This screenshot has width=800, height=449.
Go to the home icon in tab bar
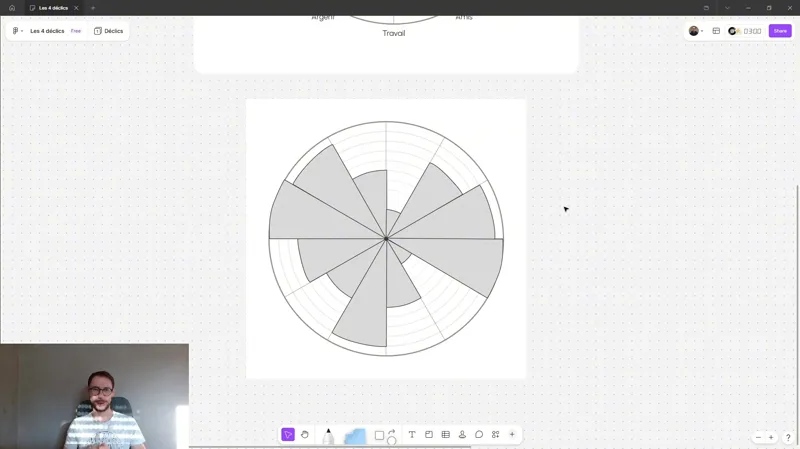coord(12,8)
